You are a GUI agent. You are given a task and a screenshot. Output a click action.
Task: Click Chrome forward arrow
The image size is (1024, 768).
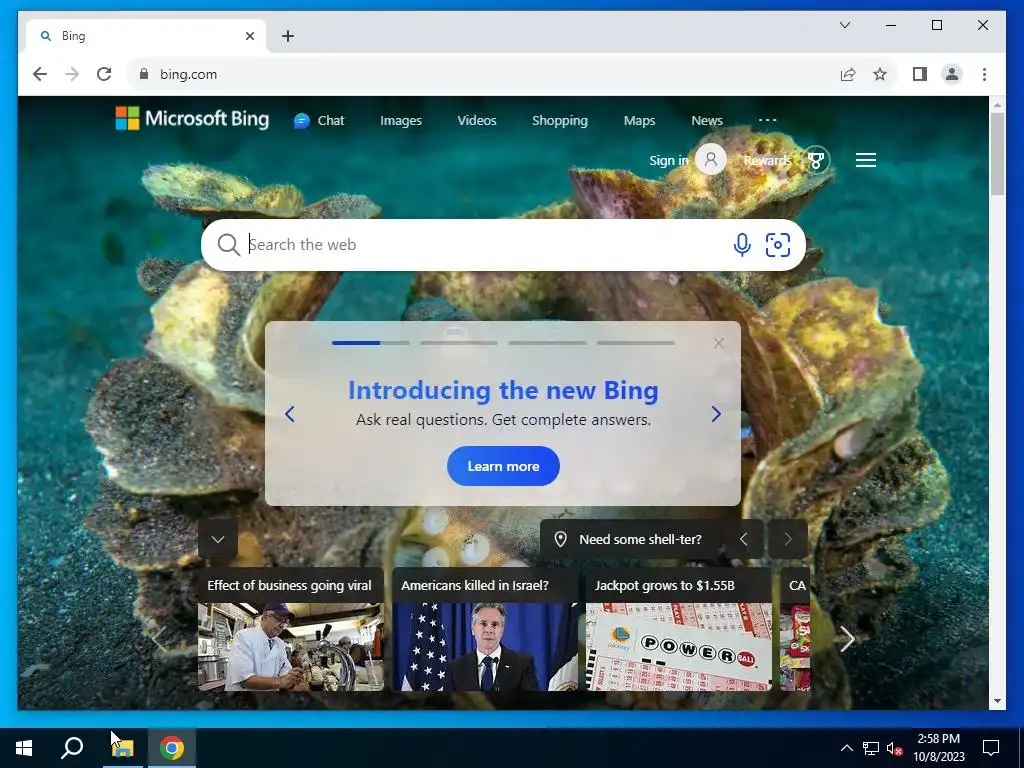pyautogui.click(x=72, y=74)
